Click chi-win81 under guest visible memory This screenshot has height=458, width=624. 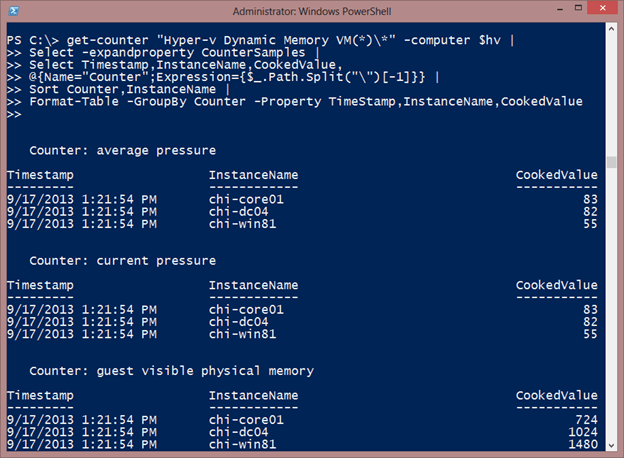(242, 444)
